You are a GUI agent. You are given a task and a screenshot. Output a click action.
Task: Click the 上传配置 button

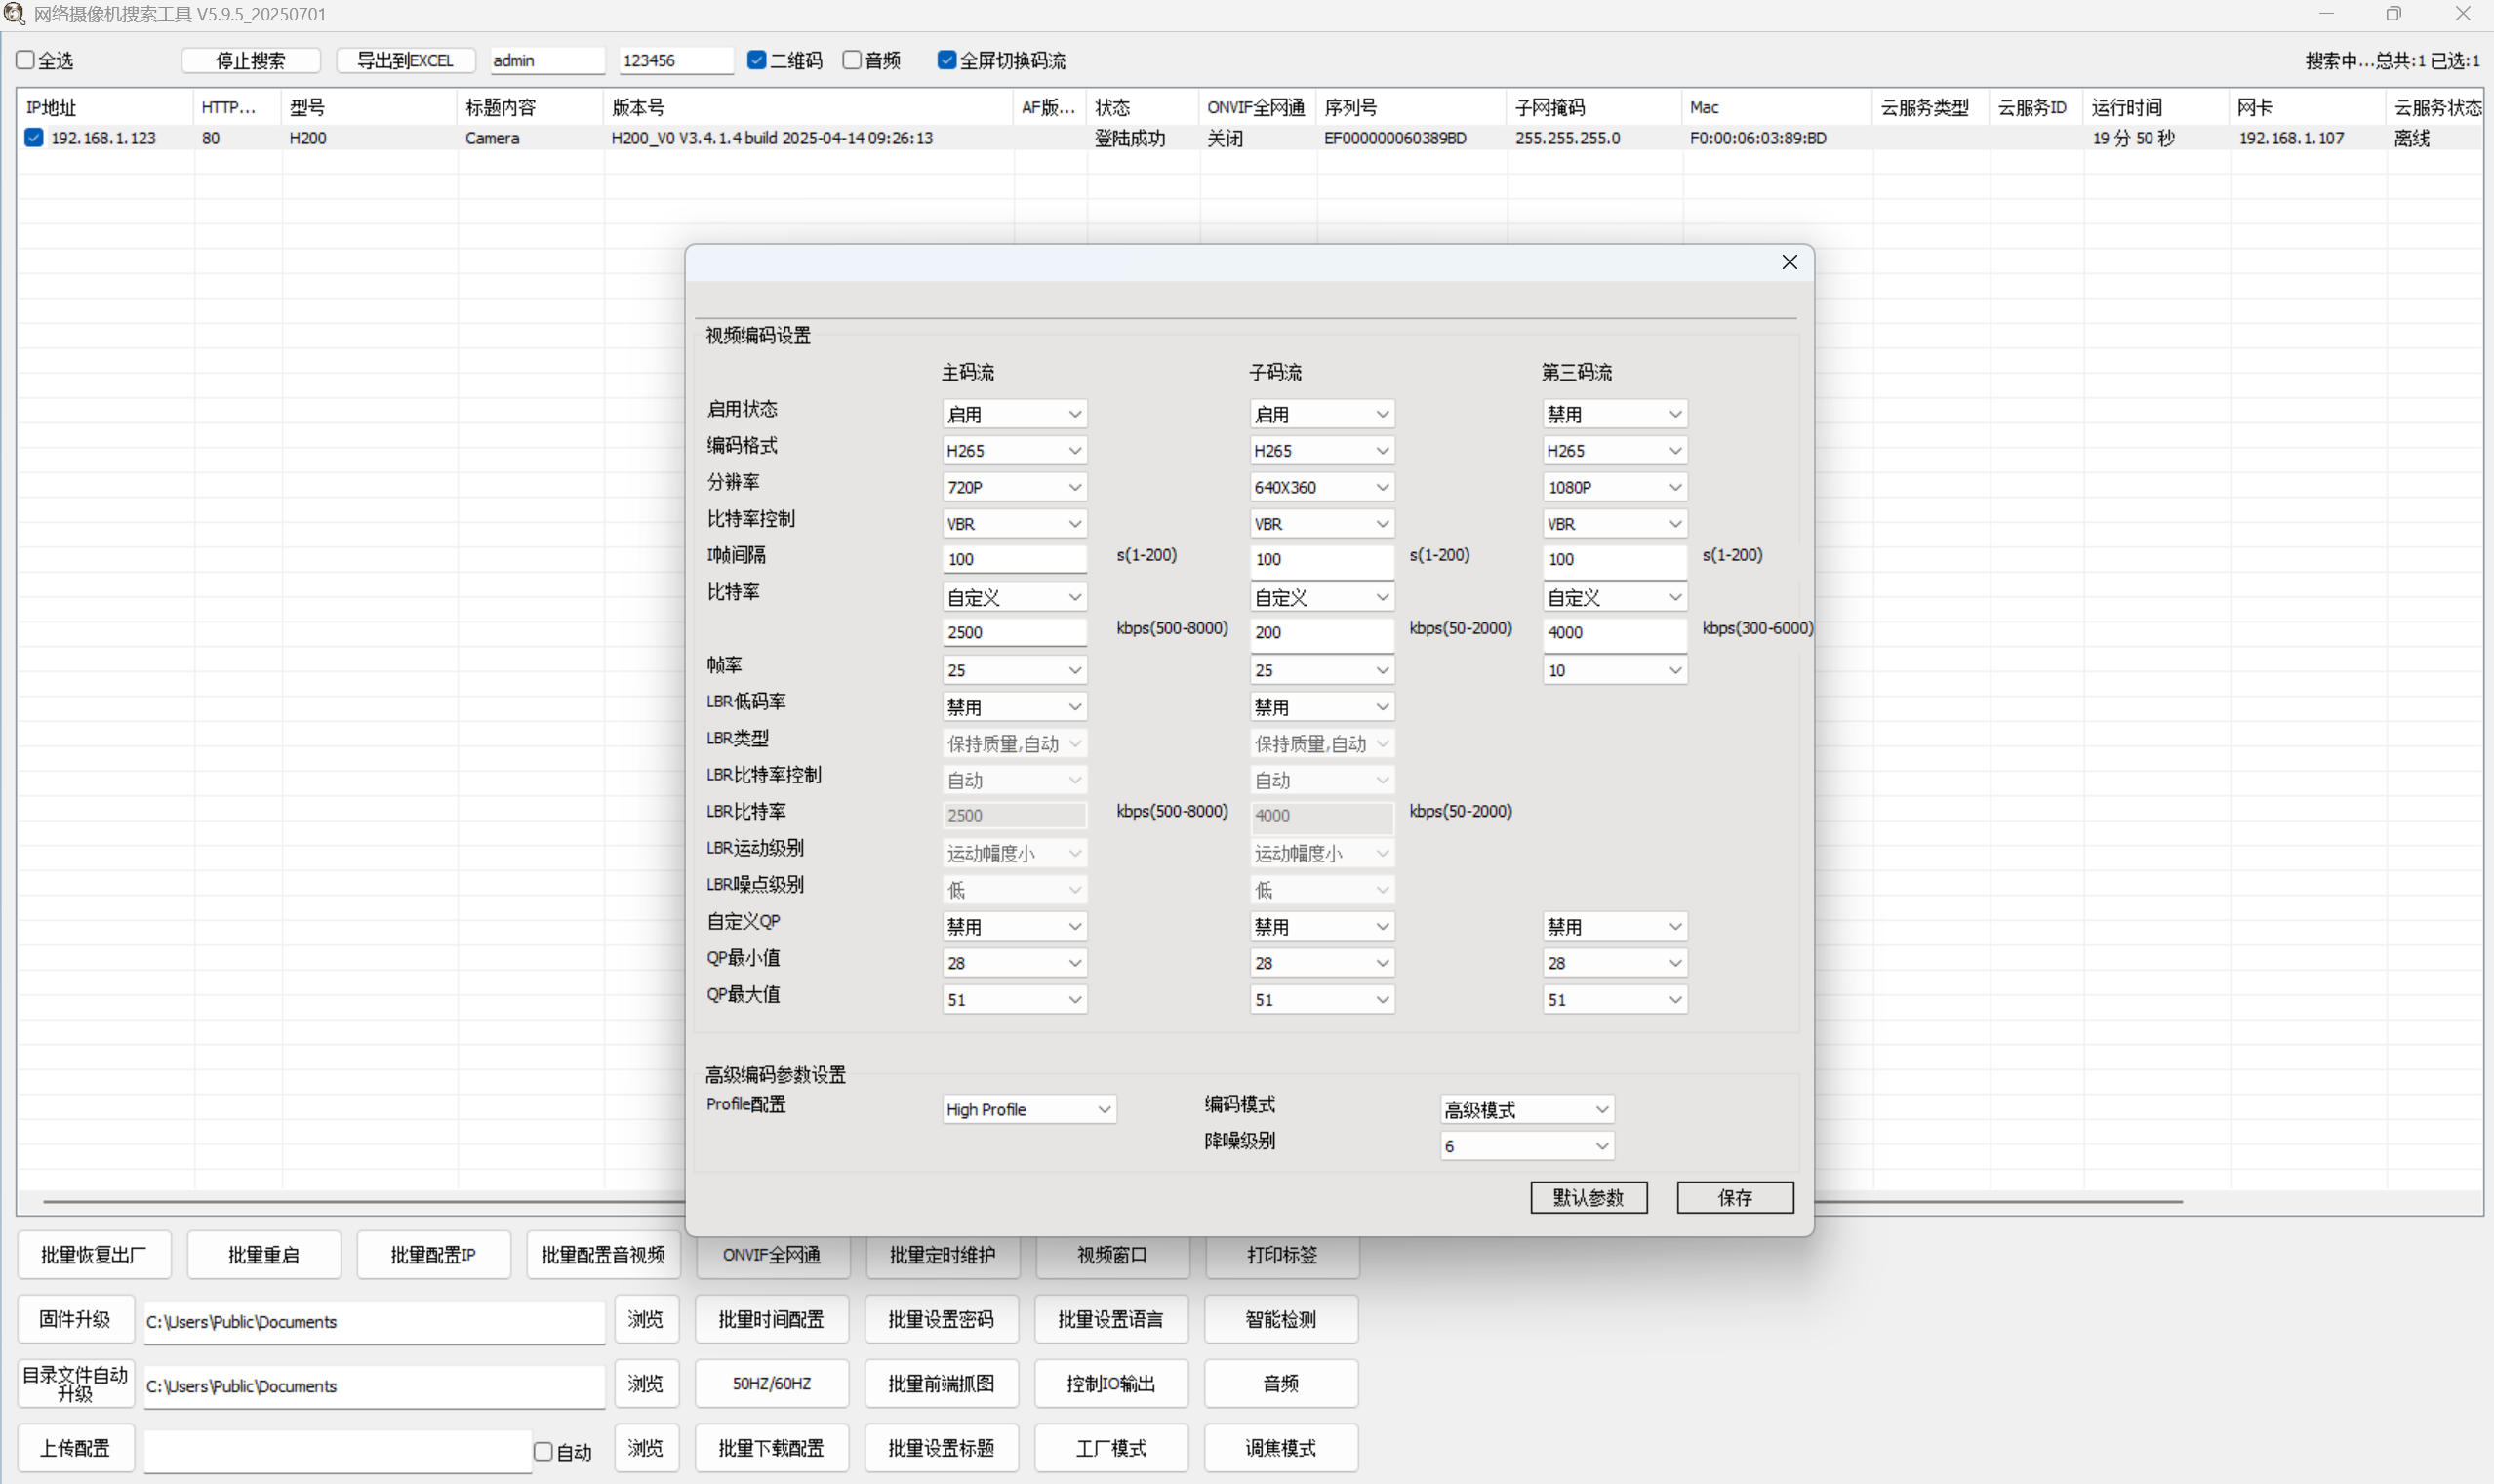point(76,1448)
